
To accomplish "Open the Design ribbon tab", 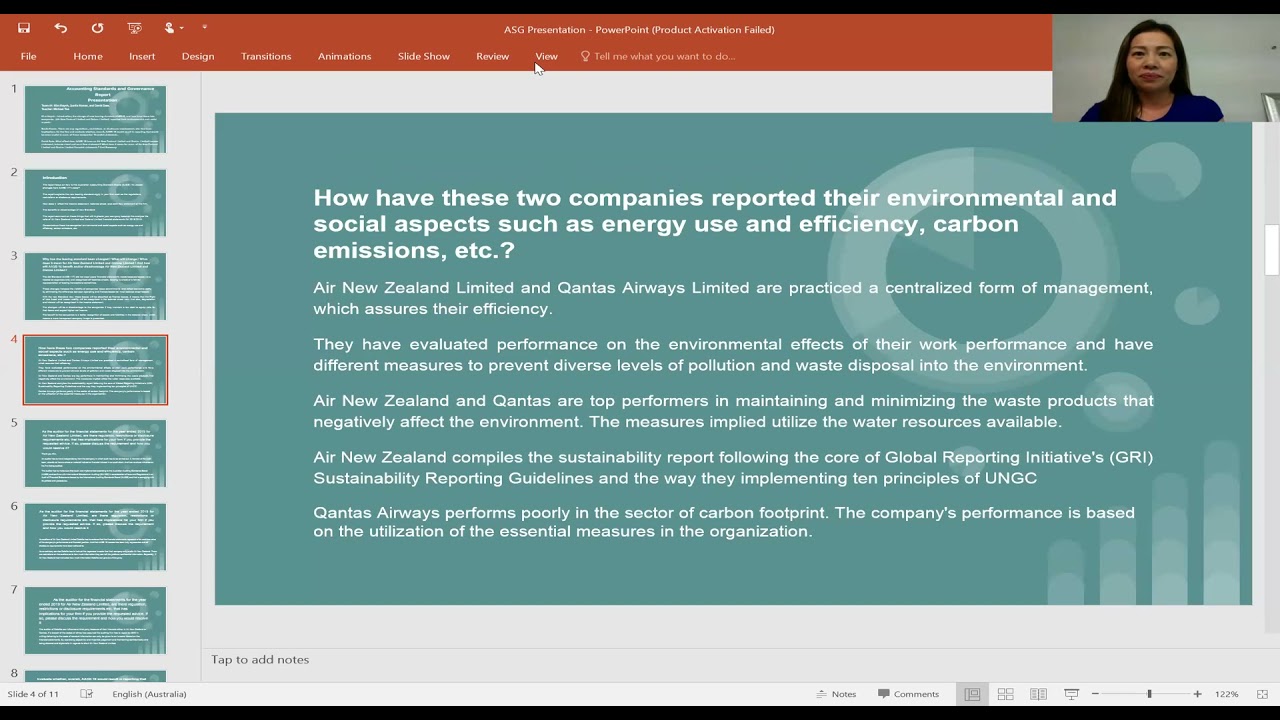I will (x=198, y=56).
